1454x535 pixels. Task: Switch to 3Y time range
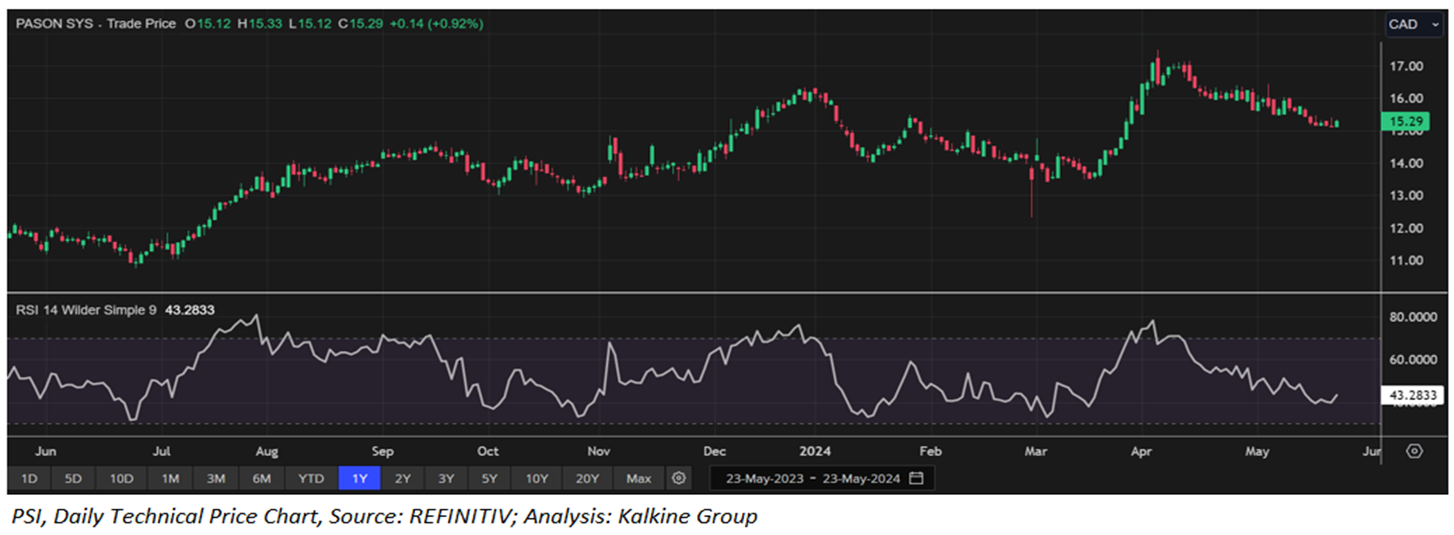pos(447,479)
